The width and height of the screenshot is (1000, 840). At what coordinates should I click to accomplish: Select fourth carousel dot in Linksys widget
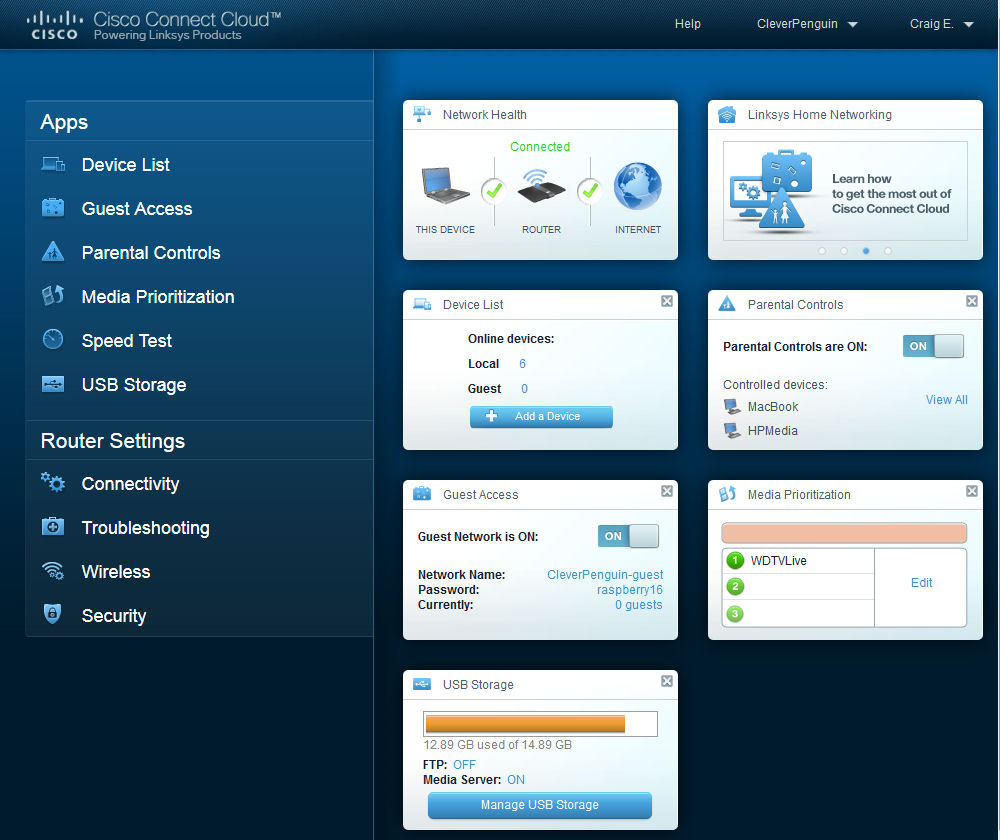click(888, 251)
